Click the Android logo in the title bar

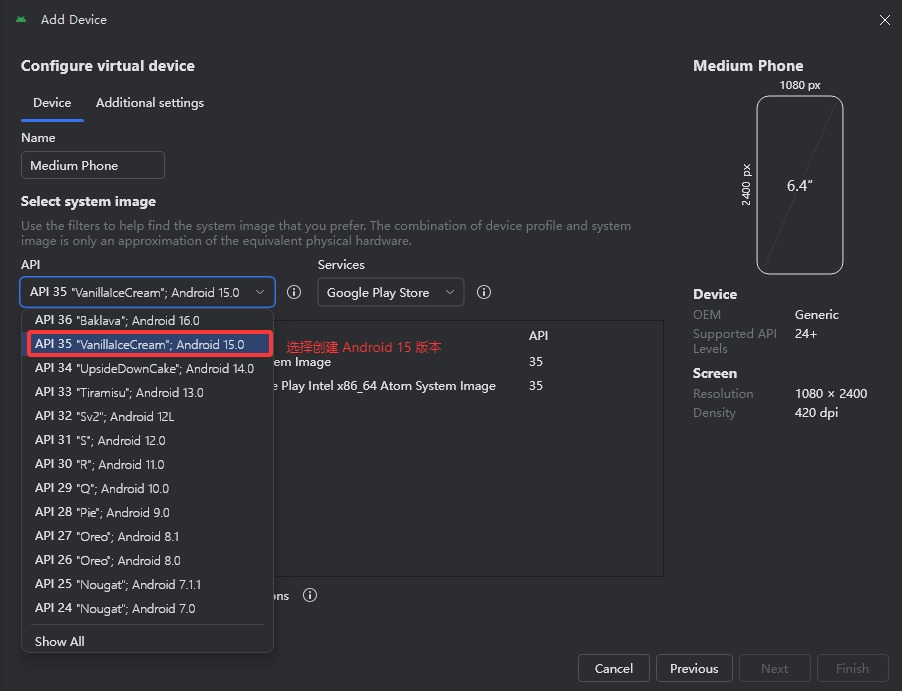click(x=21, y=20)
